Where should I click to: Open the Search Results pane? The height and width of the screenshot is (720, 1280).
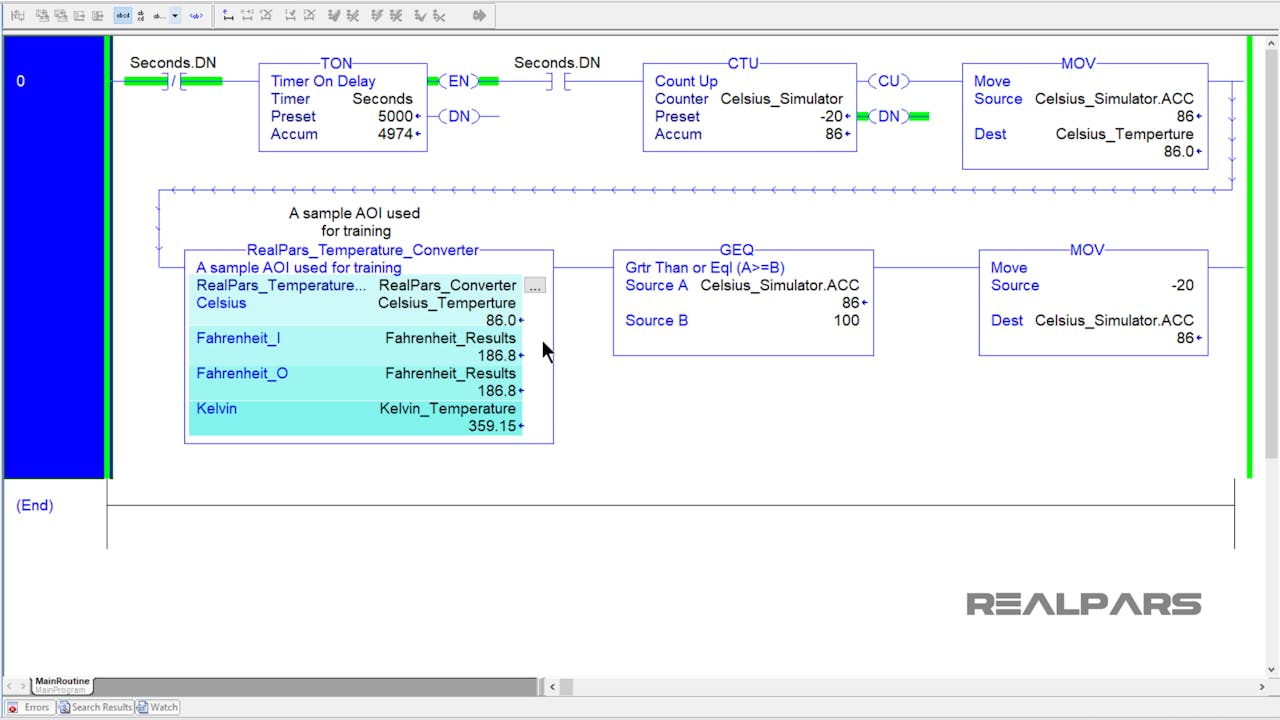pyautogui.click(x=95, y=707)
